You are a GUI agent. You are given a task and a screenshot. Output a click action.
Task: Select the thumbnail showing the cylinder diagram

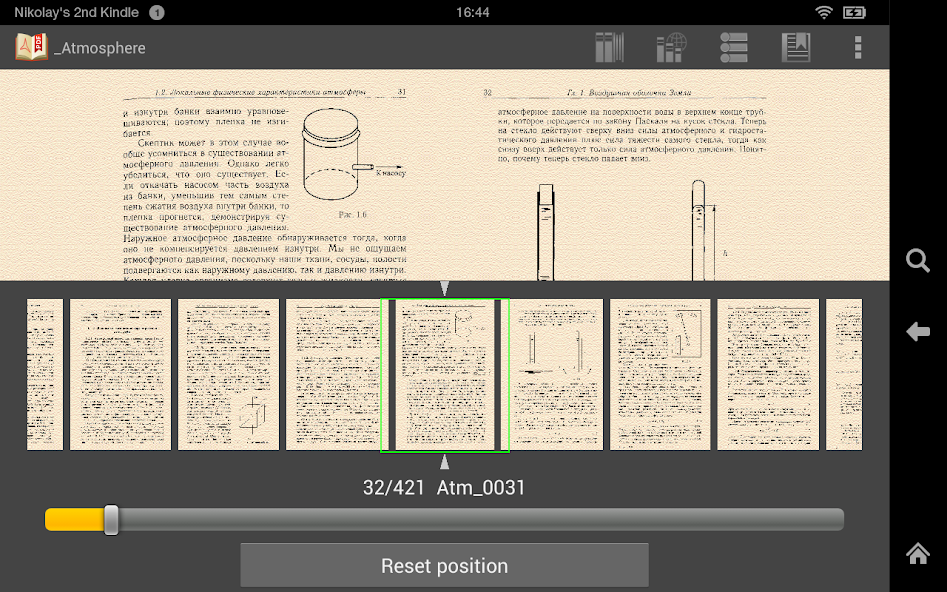click(x=228, y=375)
